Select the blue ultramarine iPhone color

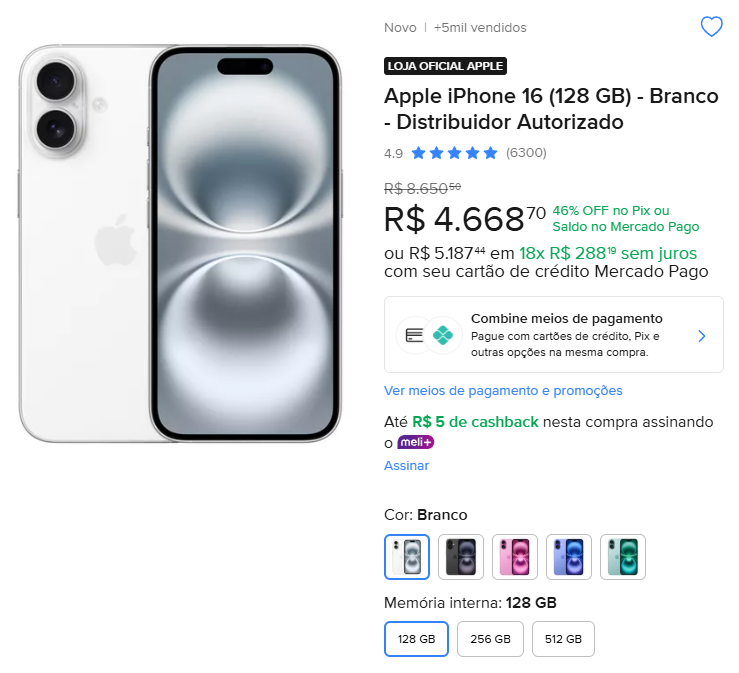pyautogui.click(x=569, y=557)
